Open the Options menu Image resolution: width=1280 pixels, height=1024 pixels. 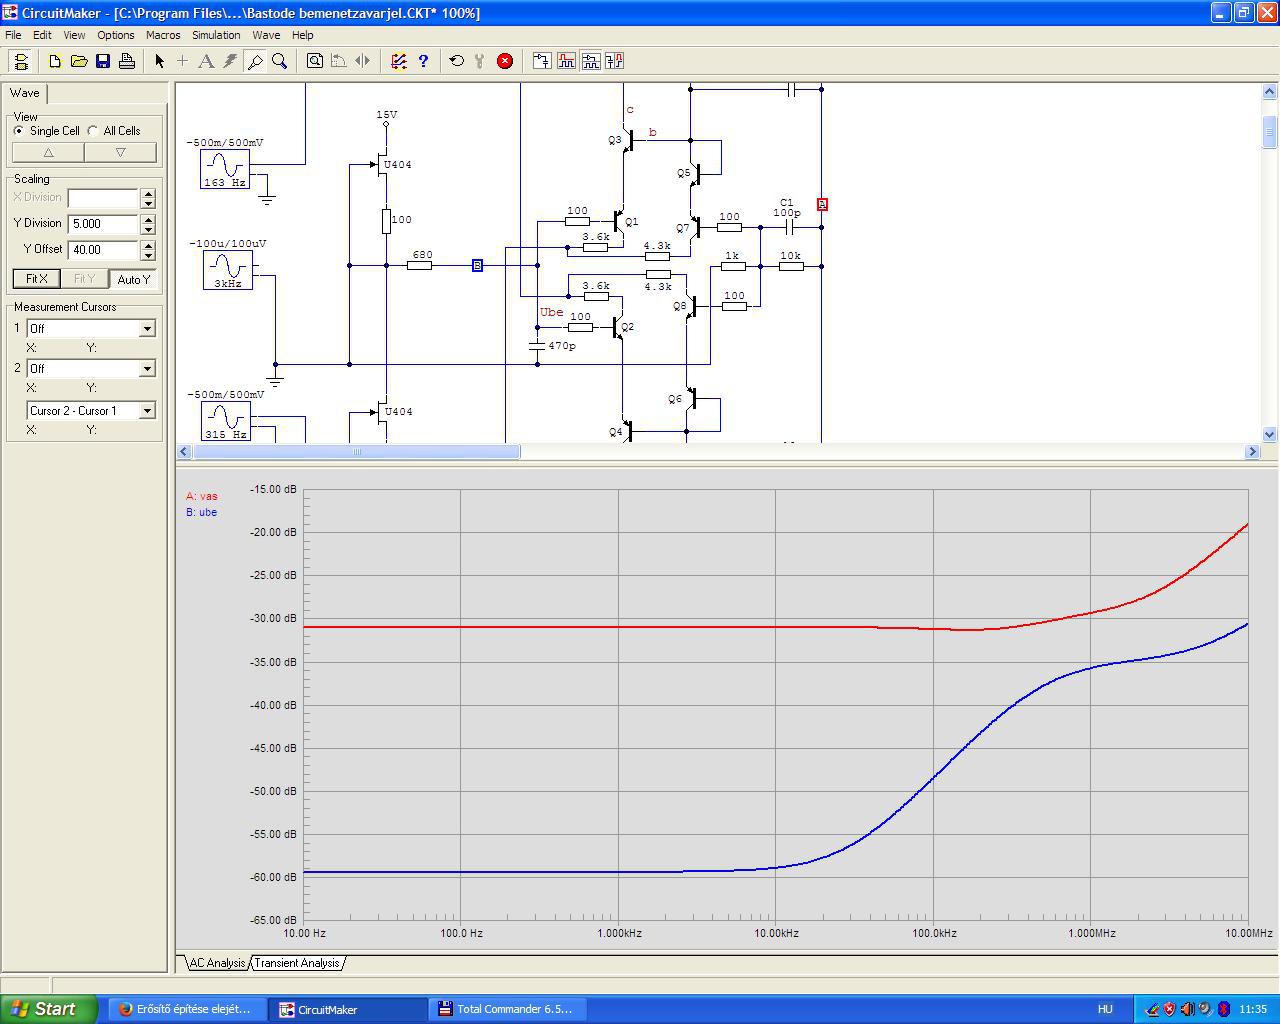pos(116,35)
